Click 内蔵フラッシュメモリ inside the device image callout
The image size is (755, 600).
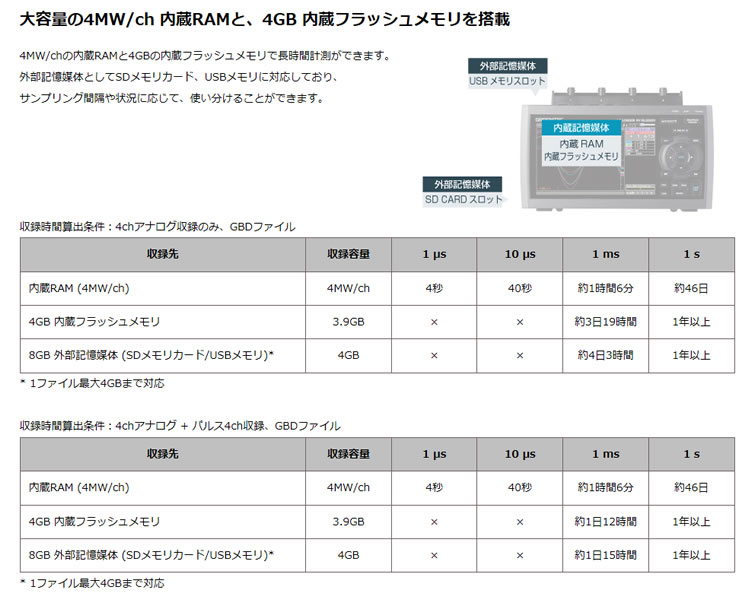pyautogui.click(x=581, y=157)
